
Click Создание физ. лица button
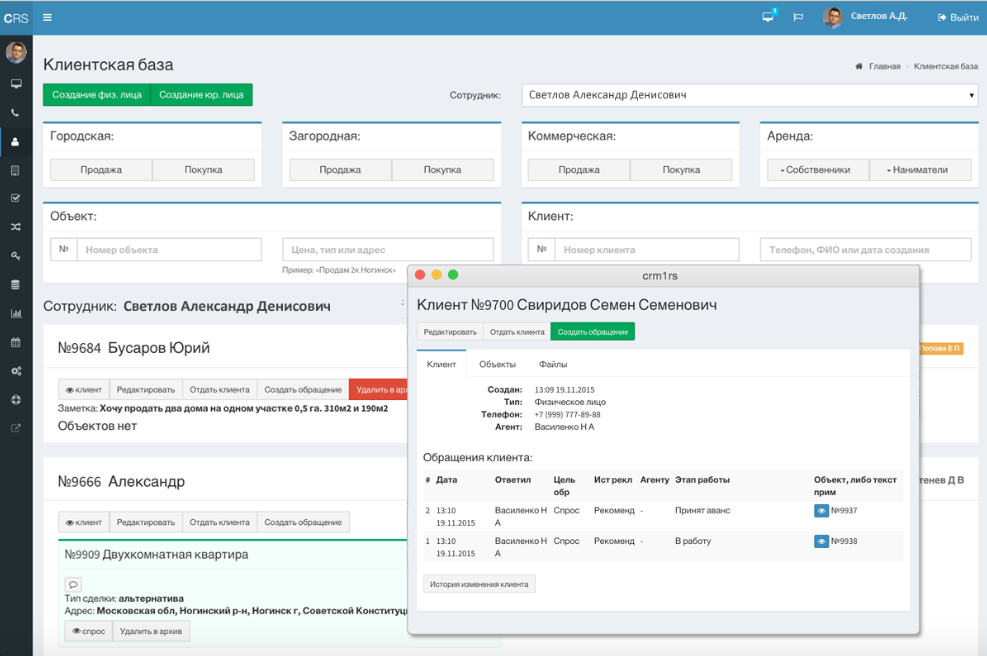pos(97,95)
